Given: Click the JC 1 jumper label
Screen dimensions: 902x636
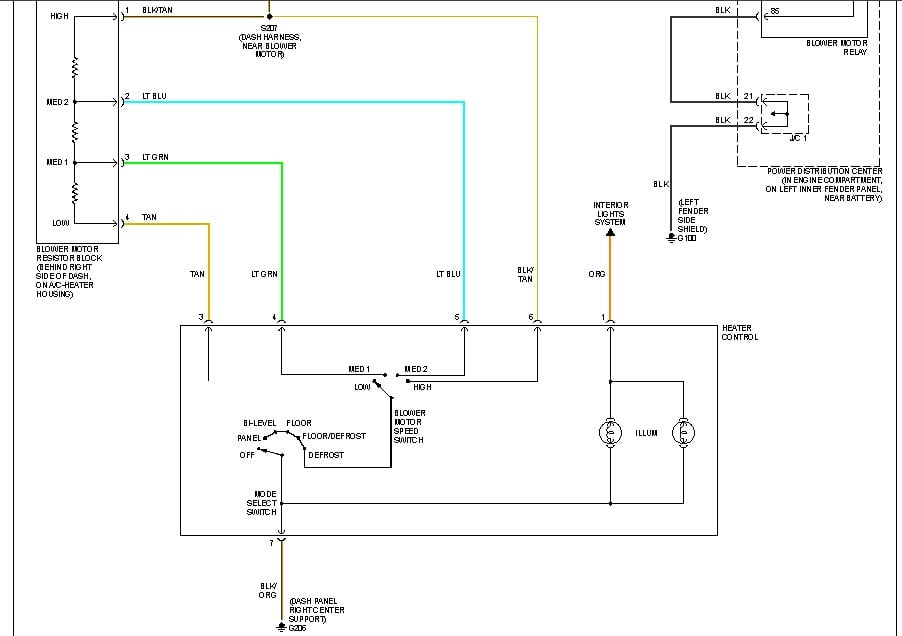Looking at the screenshot, I should click(x=798, y=138).
